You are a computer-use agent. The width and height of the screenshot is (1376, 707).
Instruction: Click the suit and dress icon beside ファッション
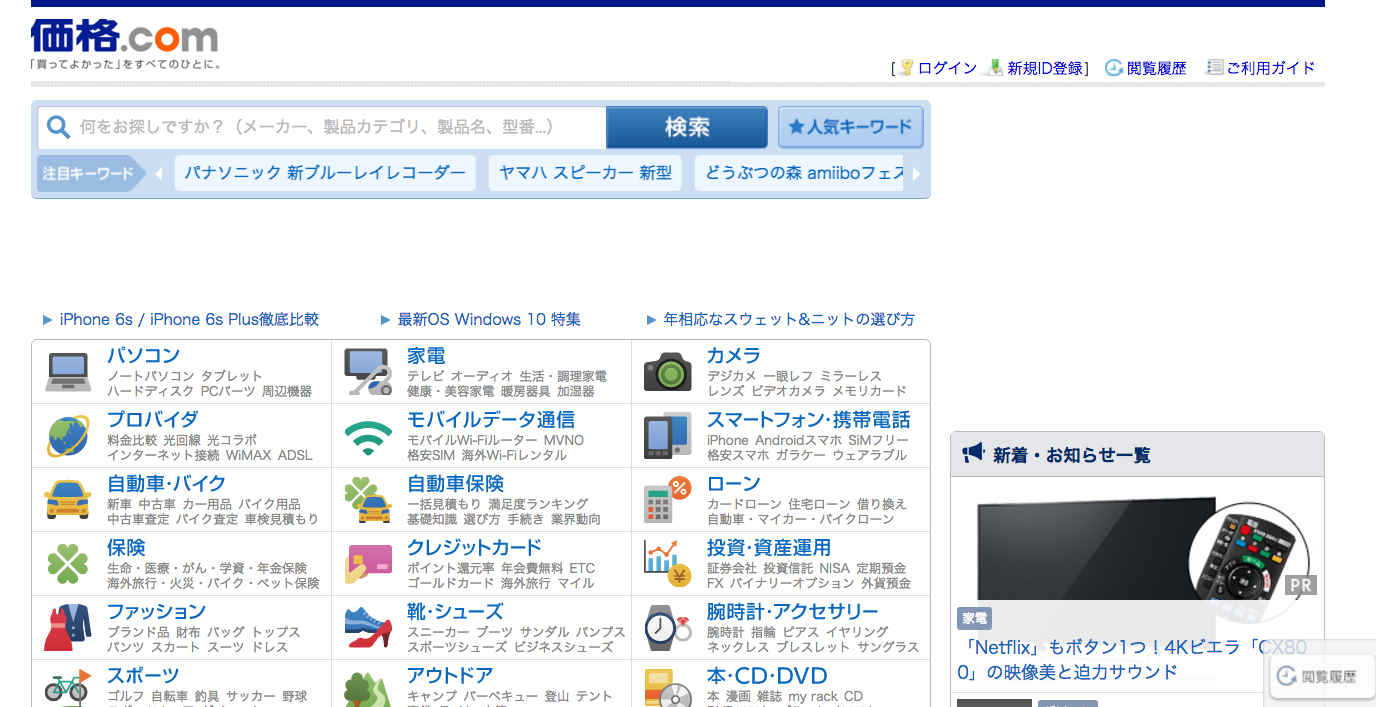[68, 627]
